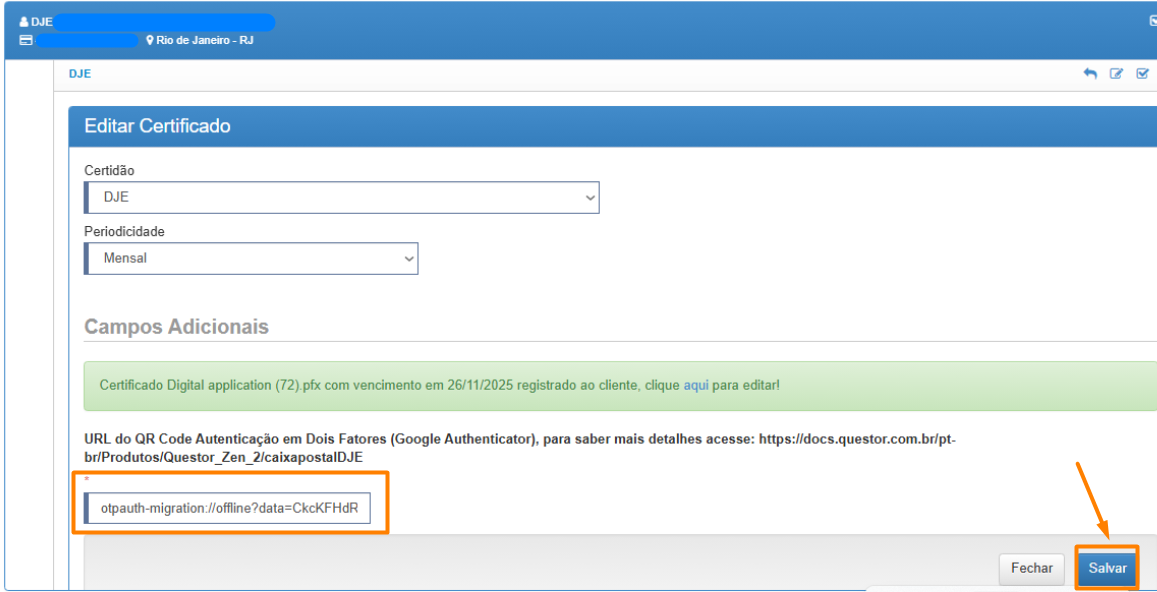
Task: Click the user icon beside DJE header
Action: pos(24,22)
